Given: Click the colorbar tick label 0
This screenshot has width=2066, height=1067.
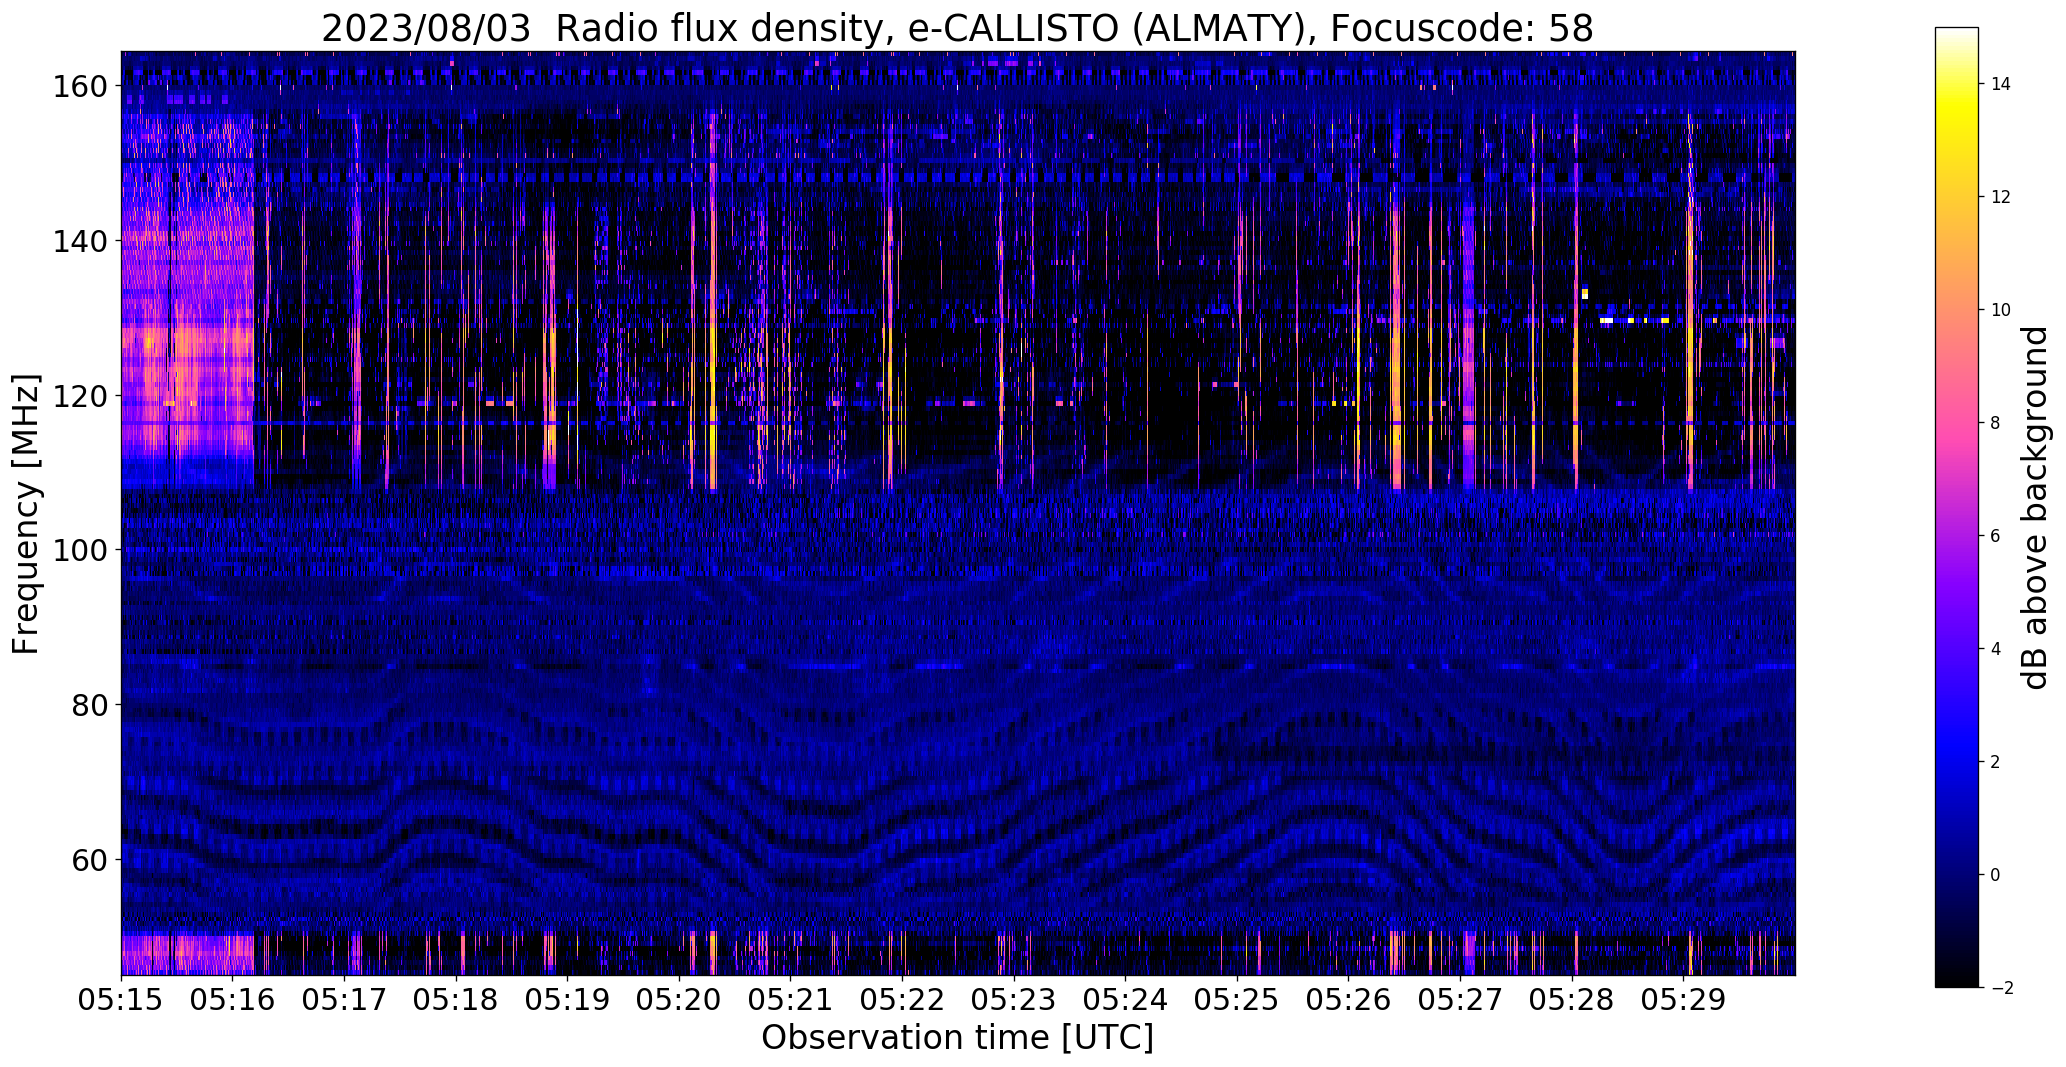Looking at the screenshot, I should (x=1995, y=876).
